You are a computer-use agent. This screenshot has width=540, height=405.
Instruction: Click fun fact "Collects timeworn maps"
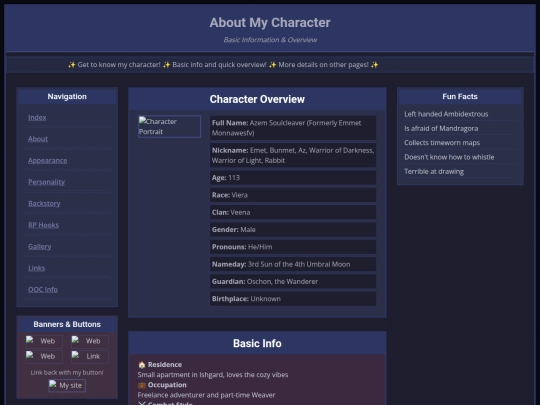[x=442, y=143]
